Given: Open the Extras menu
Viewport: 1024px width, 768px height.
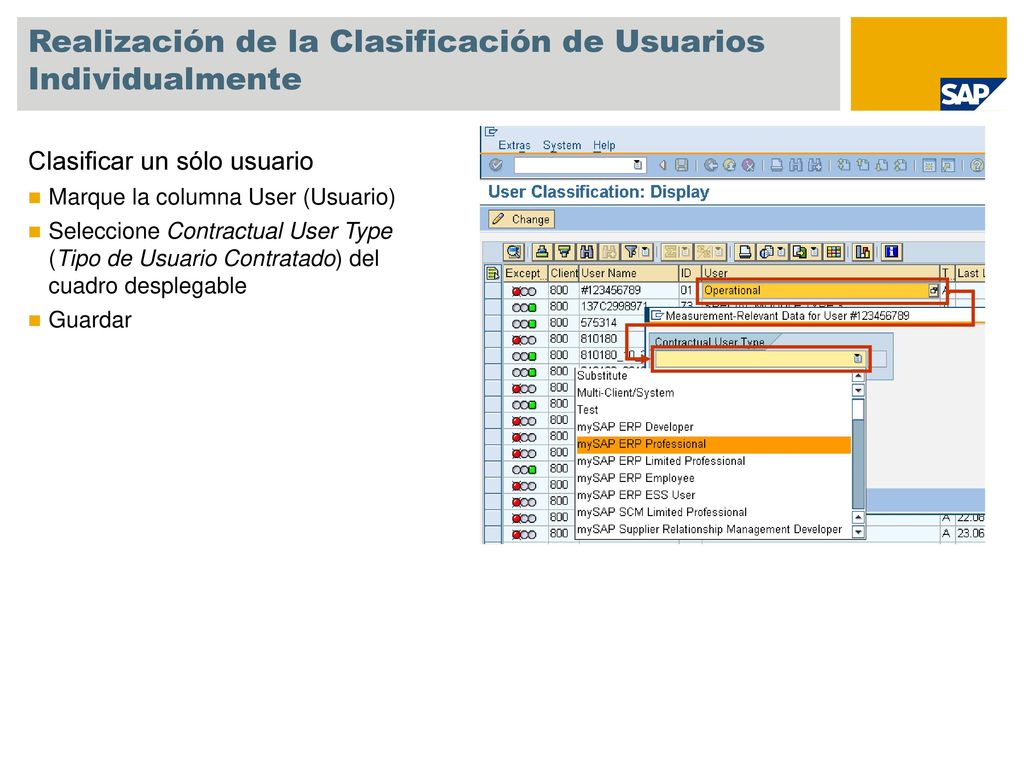Looking at the screenshot, I should [x=514, y=145].
